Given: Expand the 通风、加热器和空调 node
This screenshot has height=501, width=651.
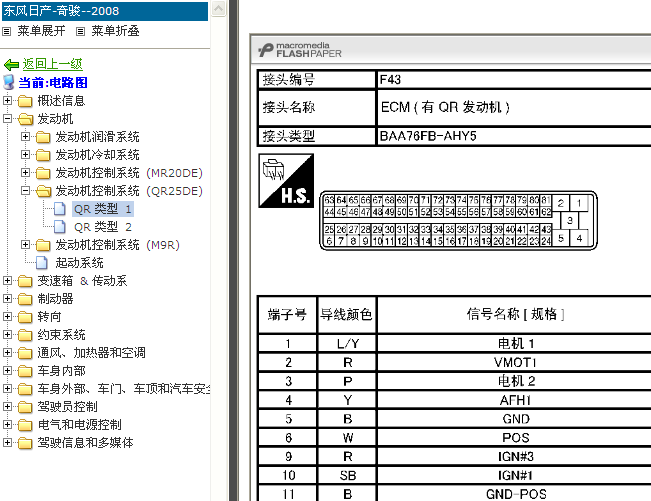Looking at the screenshot, I should click(7, 352).
